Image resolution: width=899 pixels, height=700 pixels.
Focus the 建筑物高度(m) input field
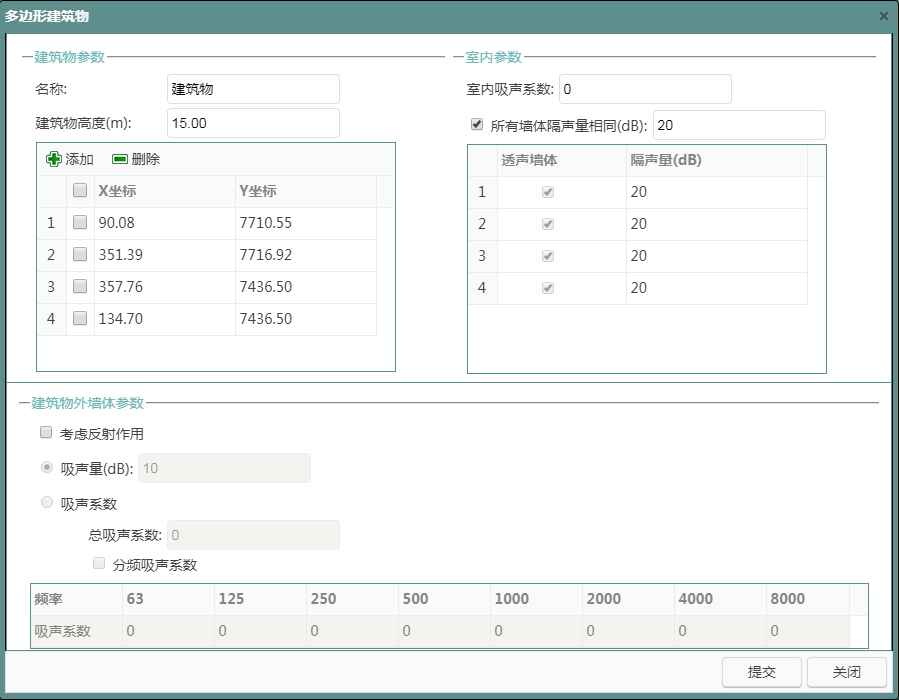pyautogui.click(x=253, y=123)
